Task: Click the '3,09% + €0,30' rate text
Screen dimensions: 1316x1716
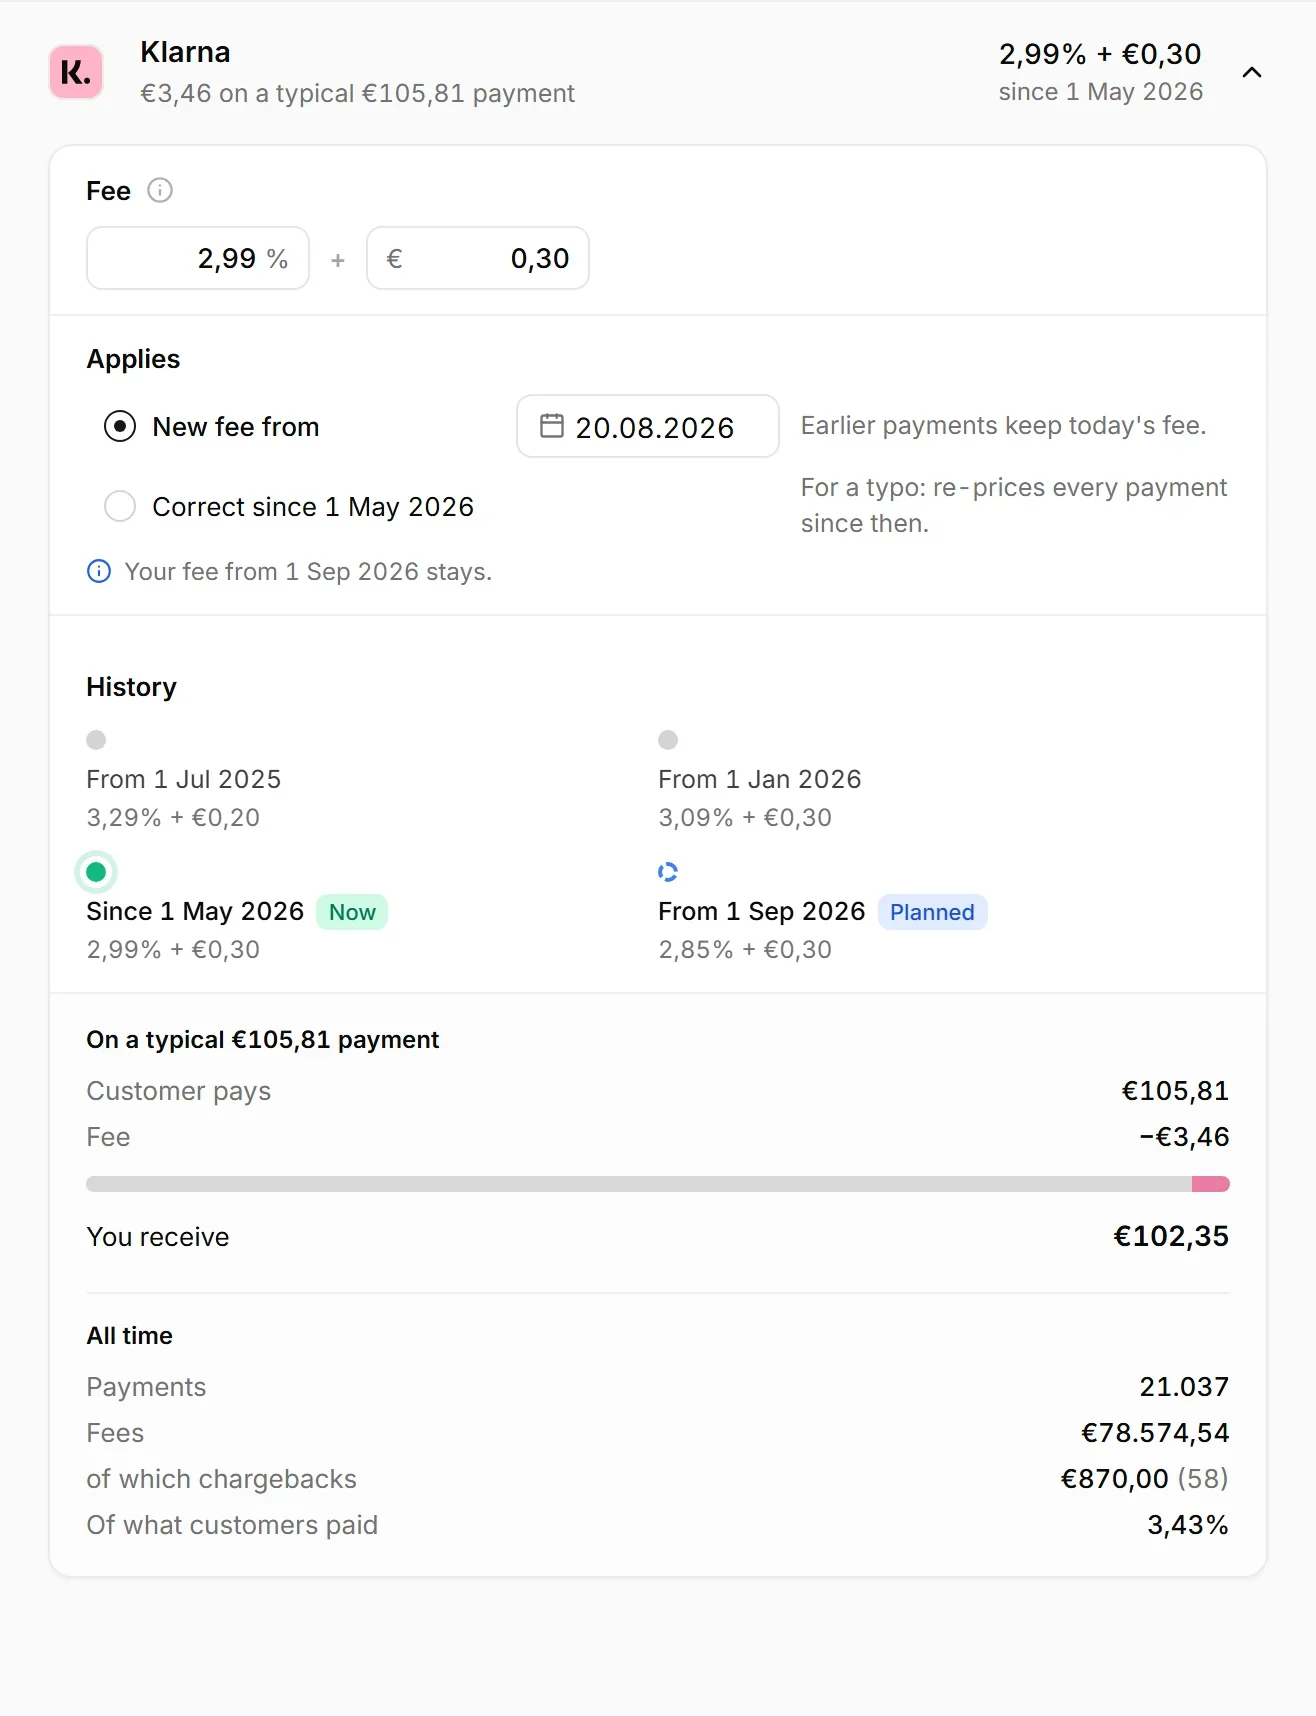Action: tap(745, 817)
